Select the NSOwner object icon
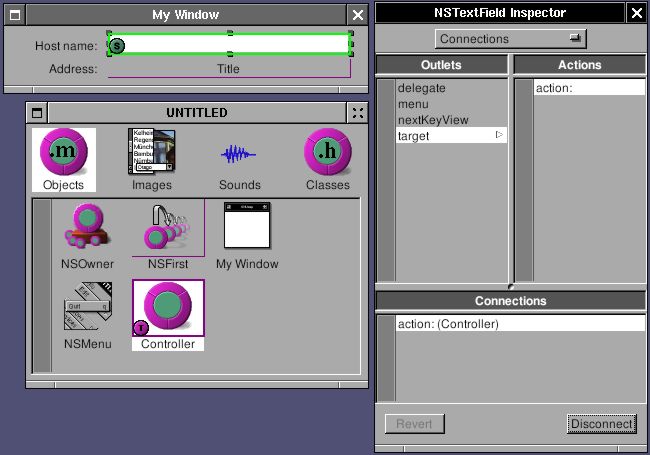 click(x=88, y=230)
